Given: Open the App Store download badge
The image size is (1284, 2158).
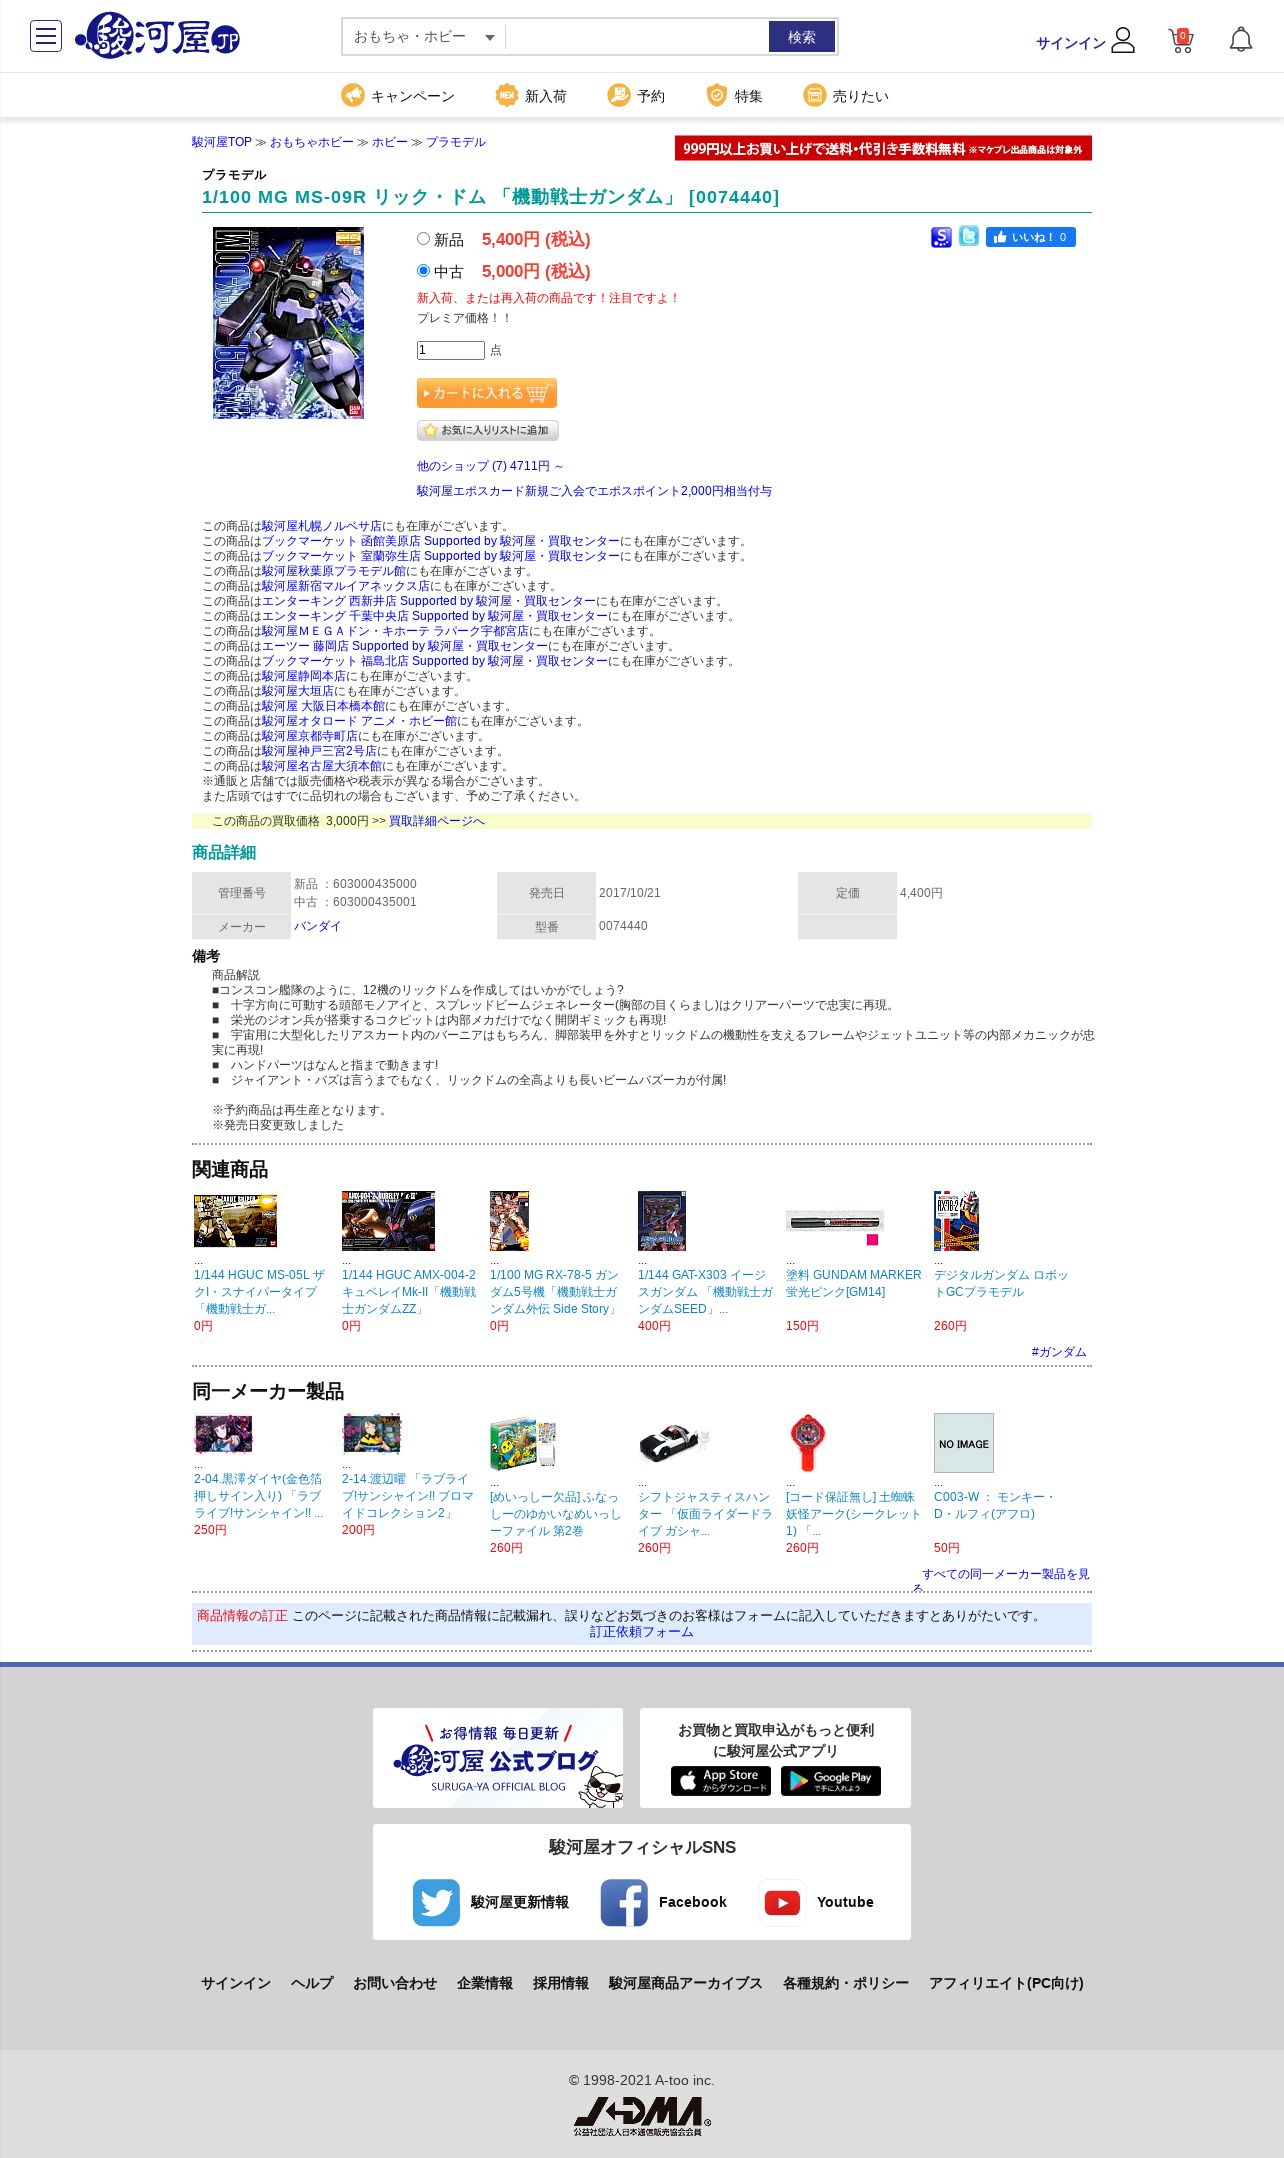Looking at the screenshot, I should [x=721, y=1781].
